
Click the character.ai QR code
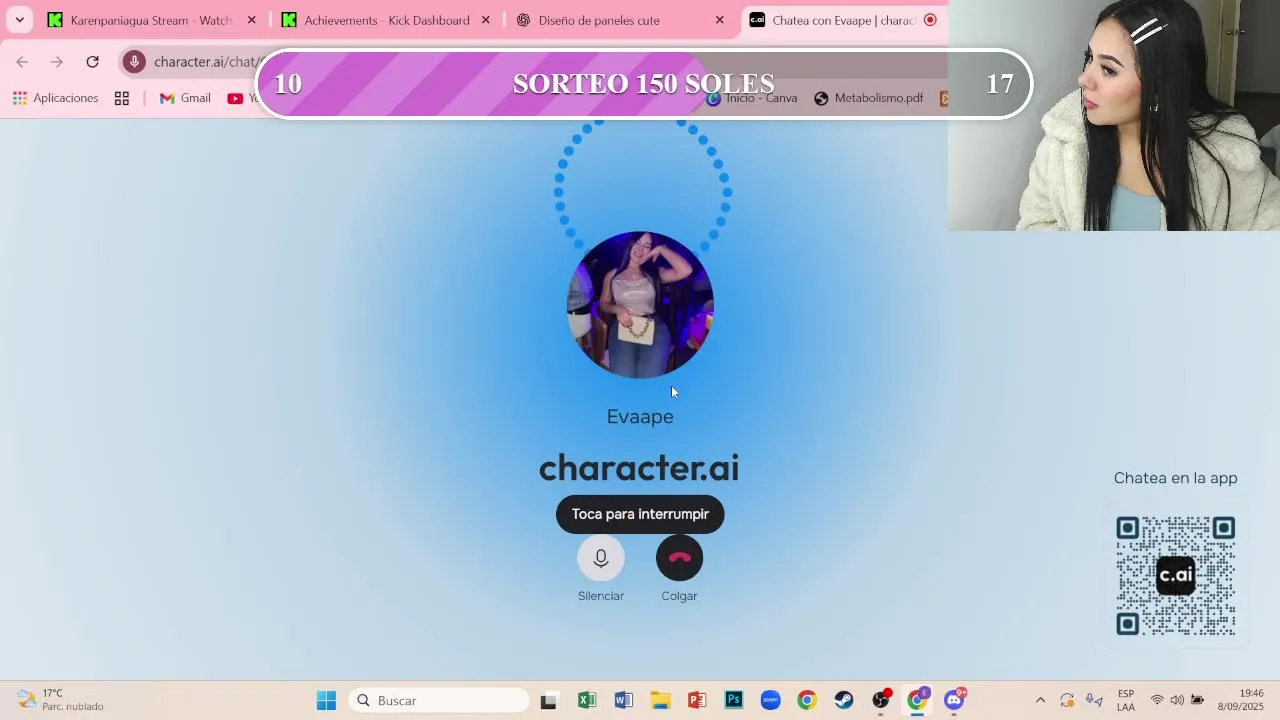1176,576
